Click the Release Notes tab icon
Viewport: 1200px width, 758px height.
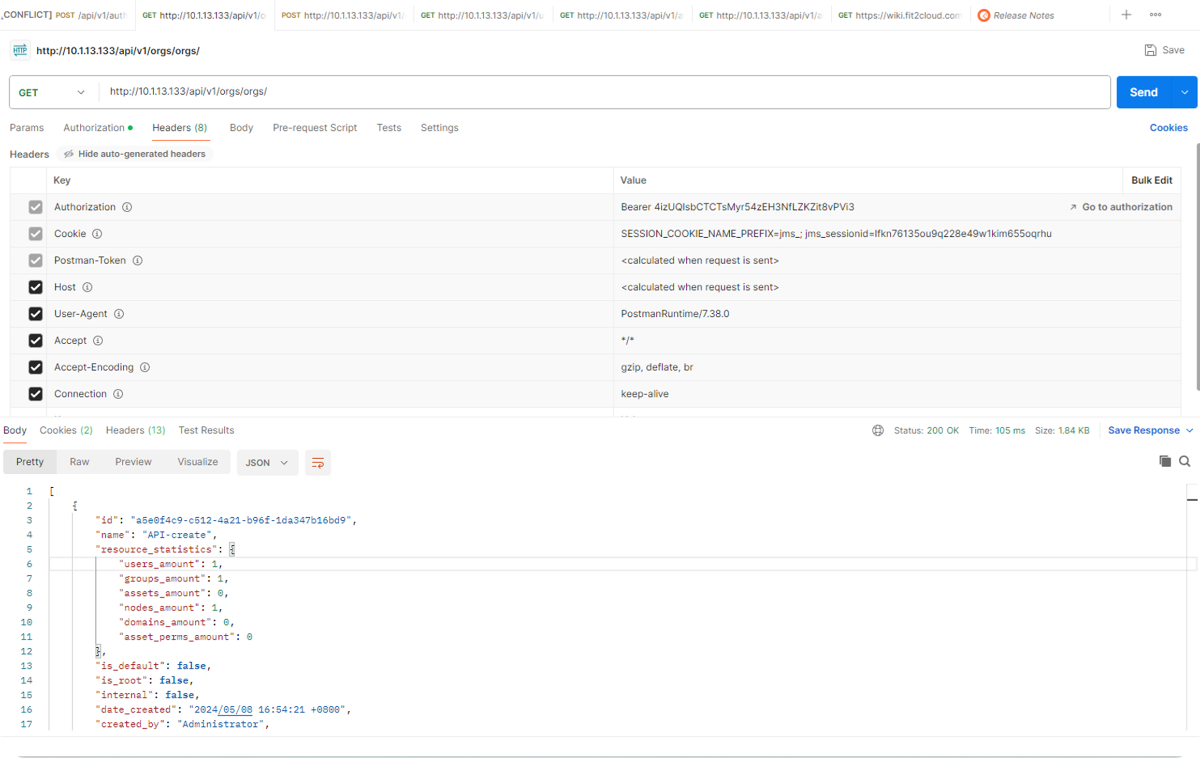(x=984, y=15)
